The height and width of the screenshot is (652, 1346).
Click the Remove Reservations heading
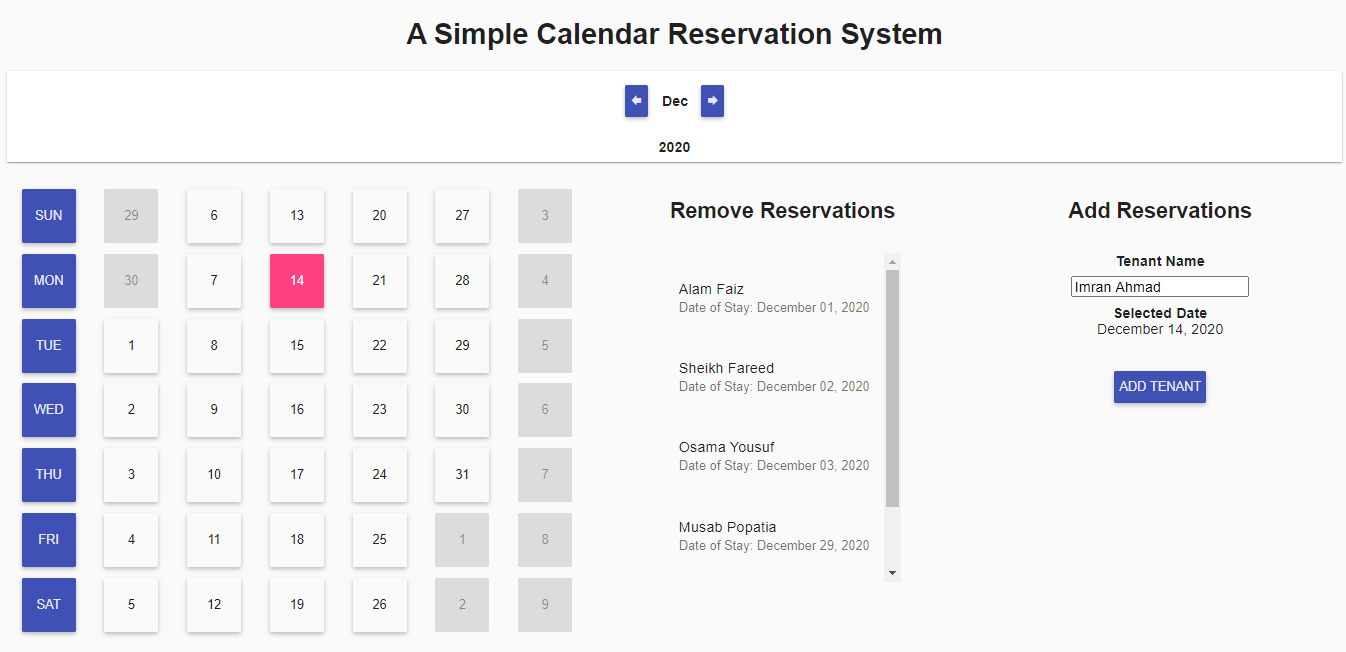783,210
